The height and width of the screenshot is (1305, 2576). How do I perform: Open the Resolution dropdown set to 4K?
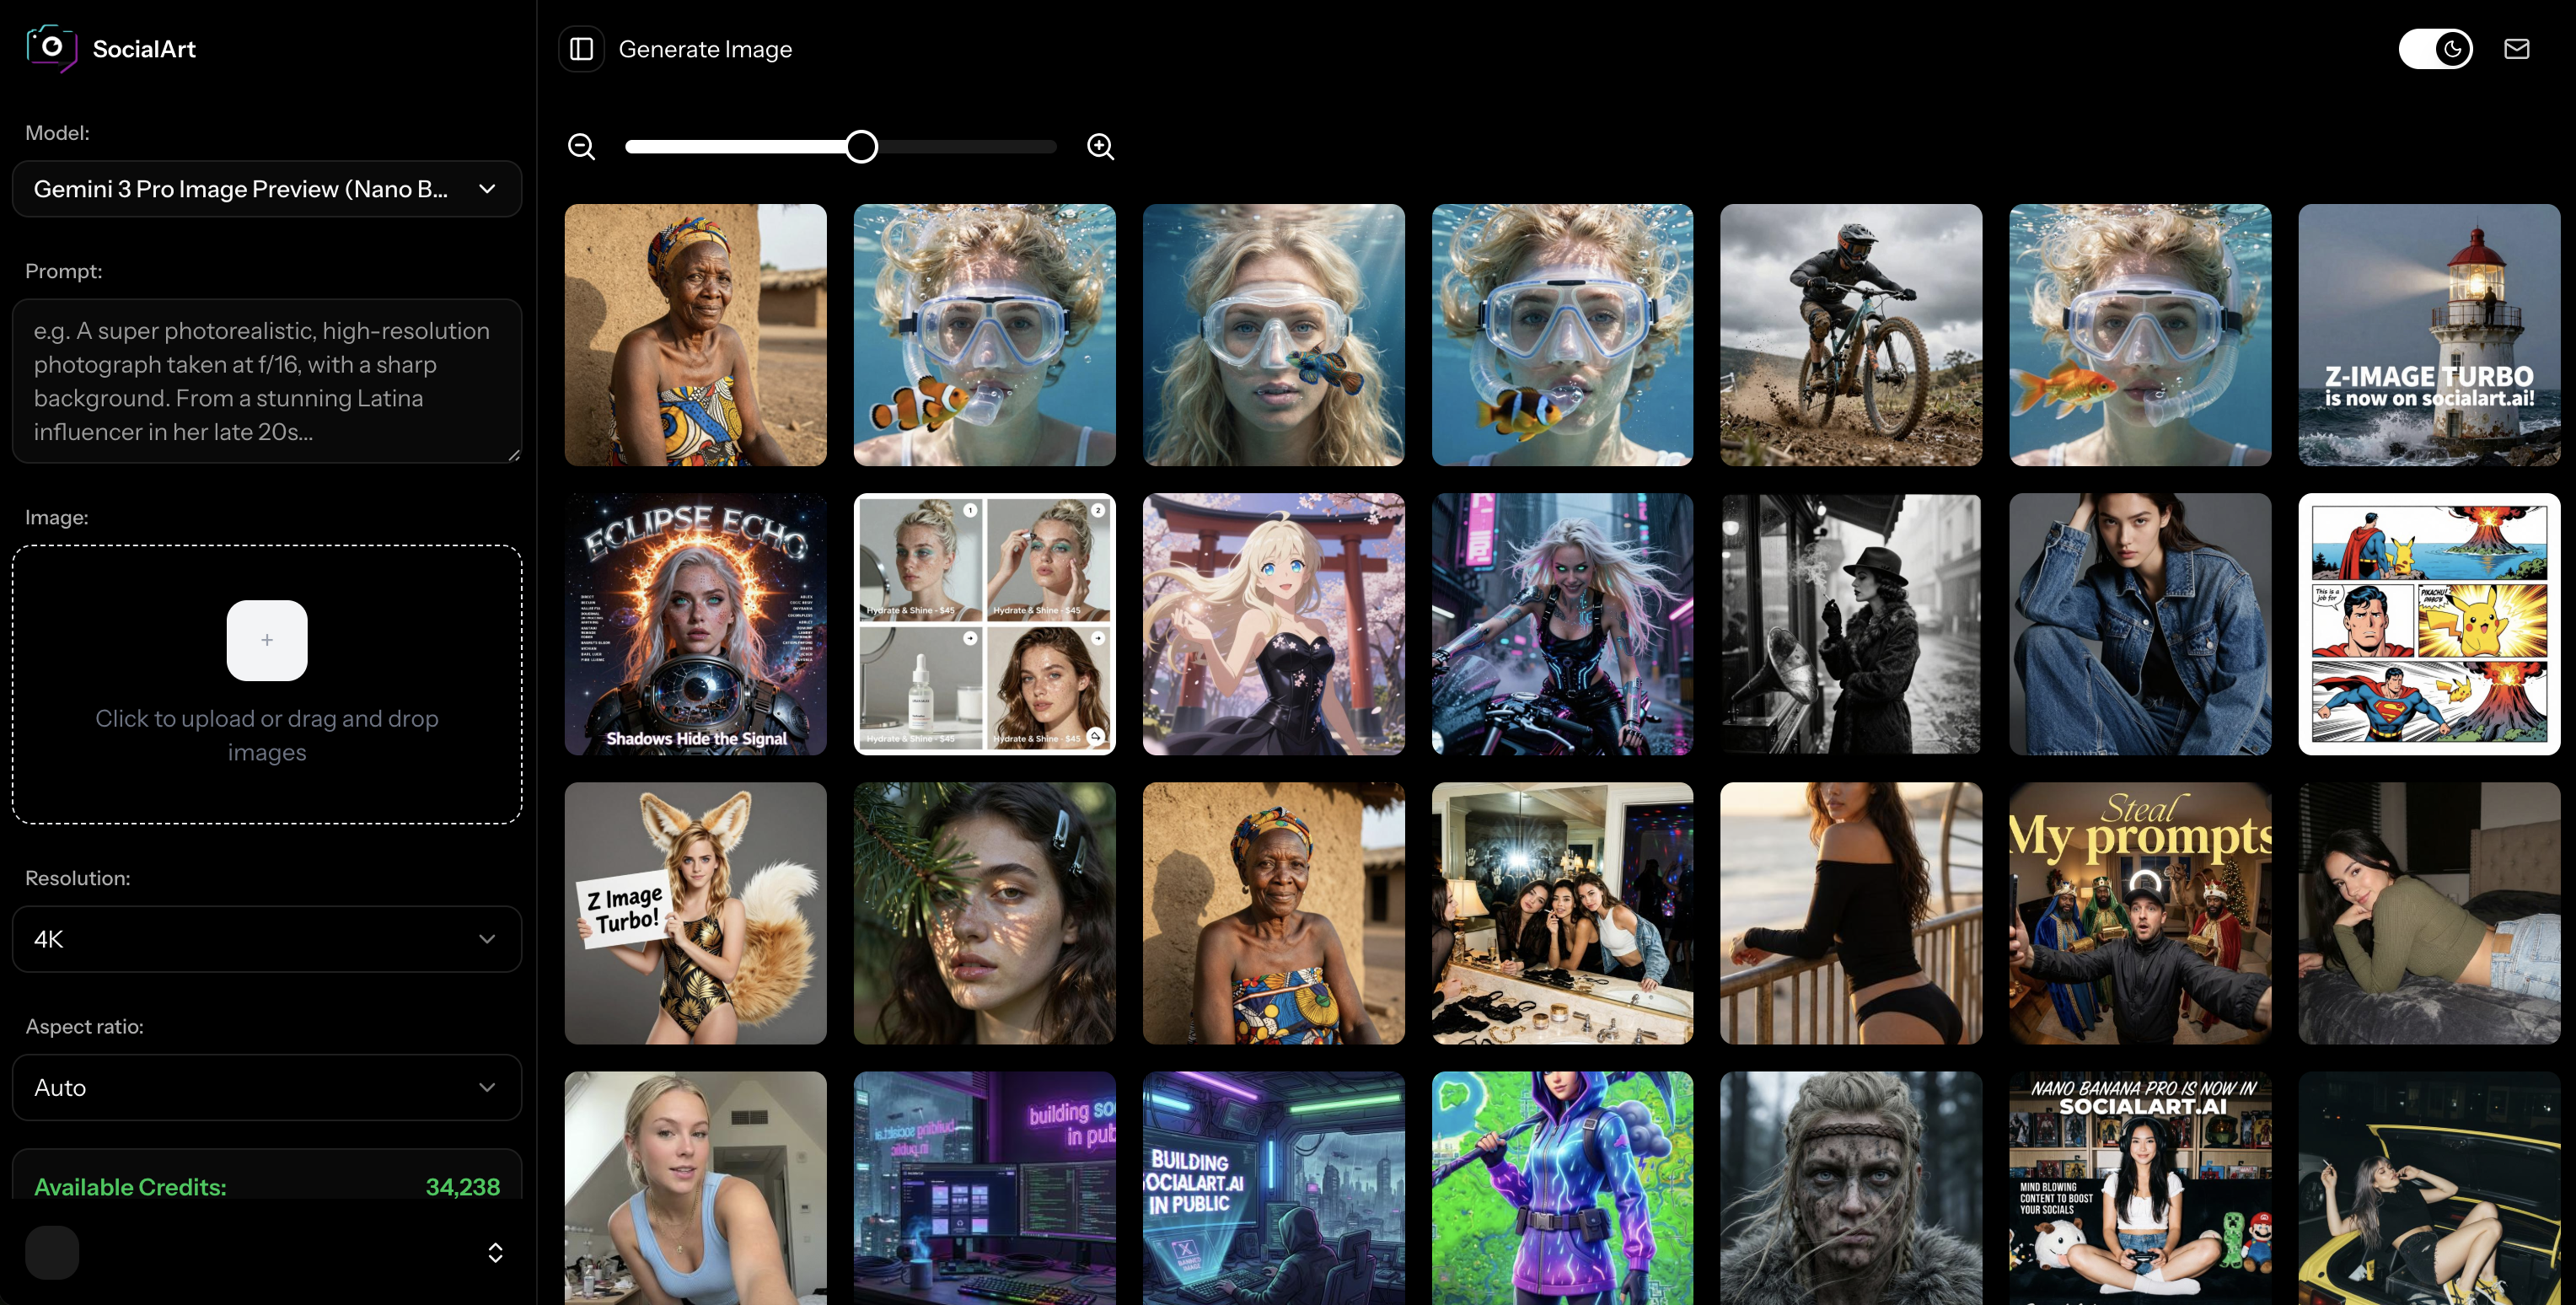[266, 938]
